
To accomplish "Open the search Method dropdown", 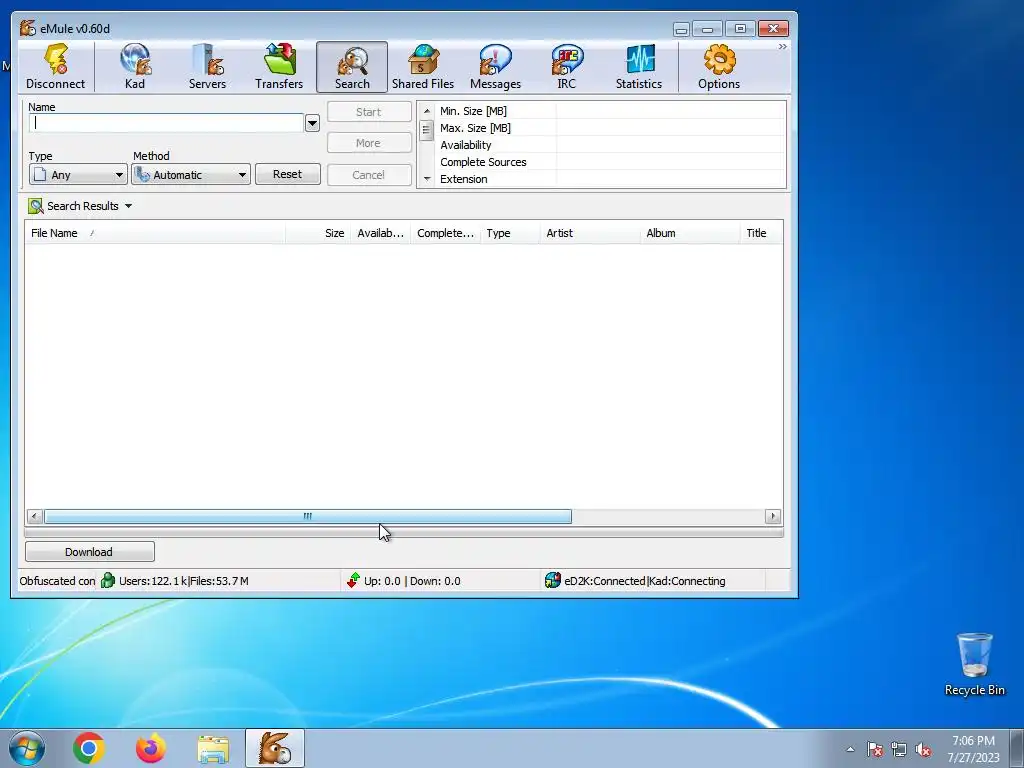I will pyautogui.click(x=191, y=174).
